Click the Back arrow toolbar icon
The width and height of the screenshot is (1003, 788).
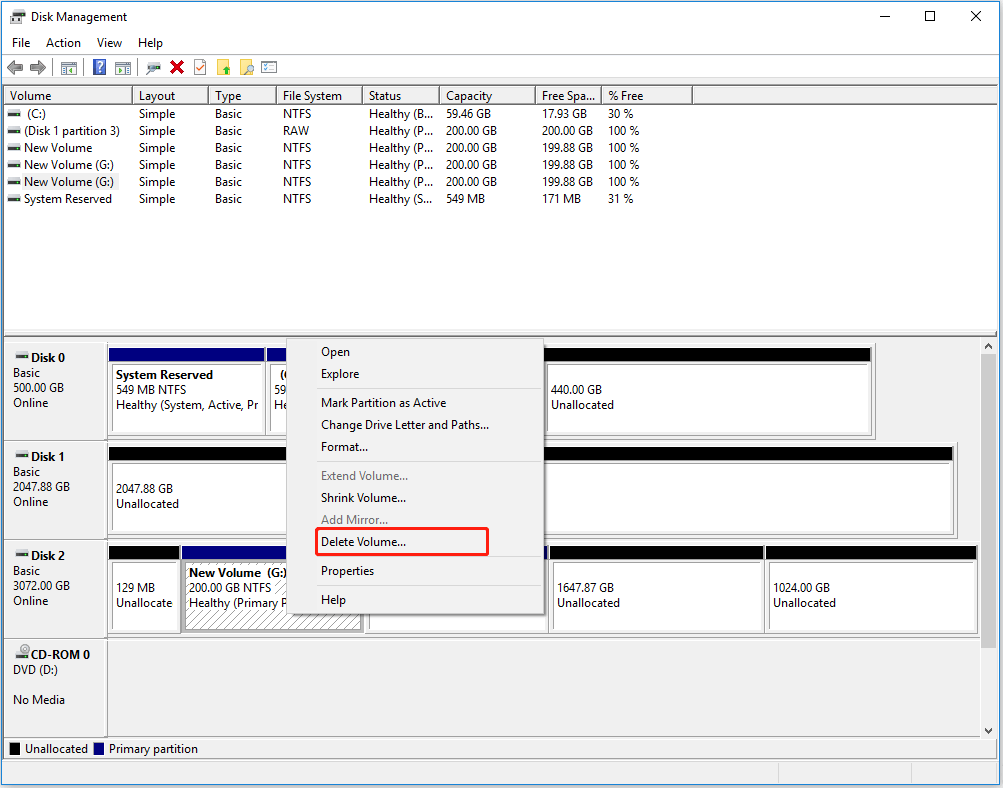(x=15, y=67)
